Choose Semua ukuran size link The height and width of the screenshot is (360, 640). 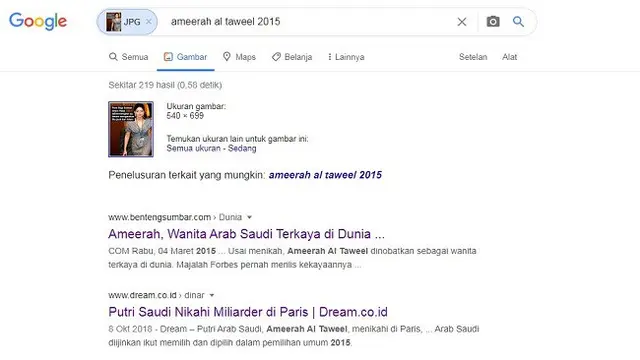[x=193, y=148]
